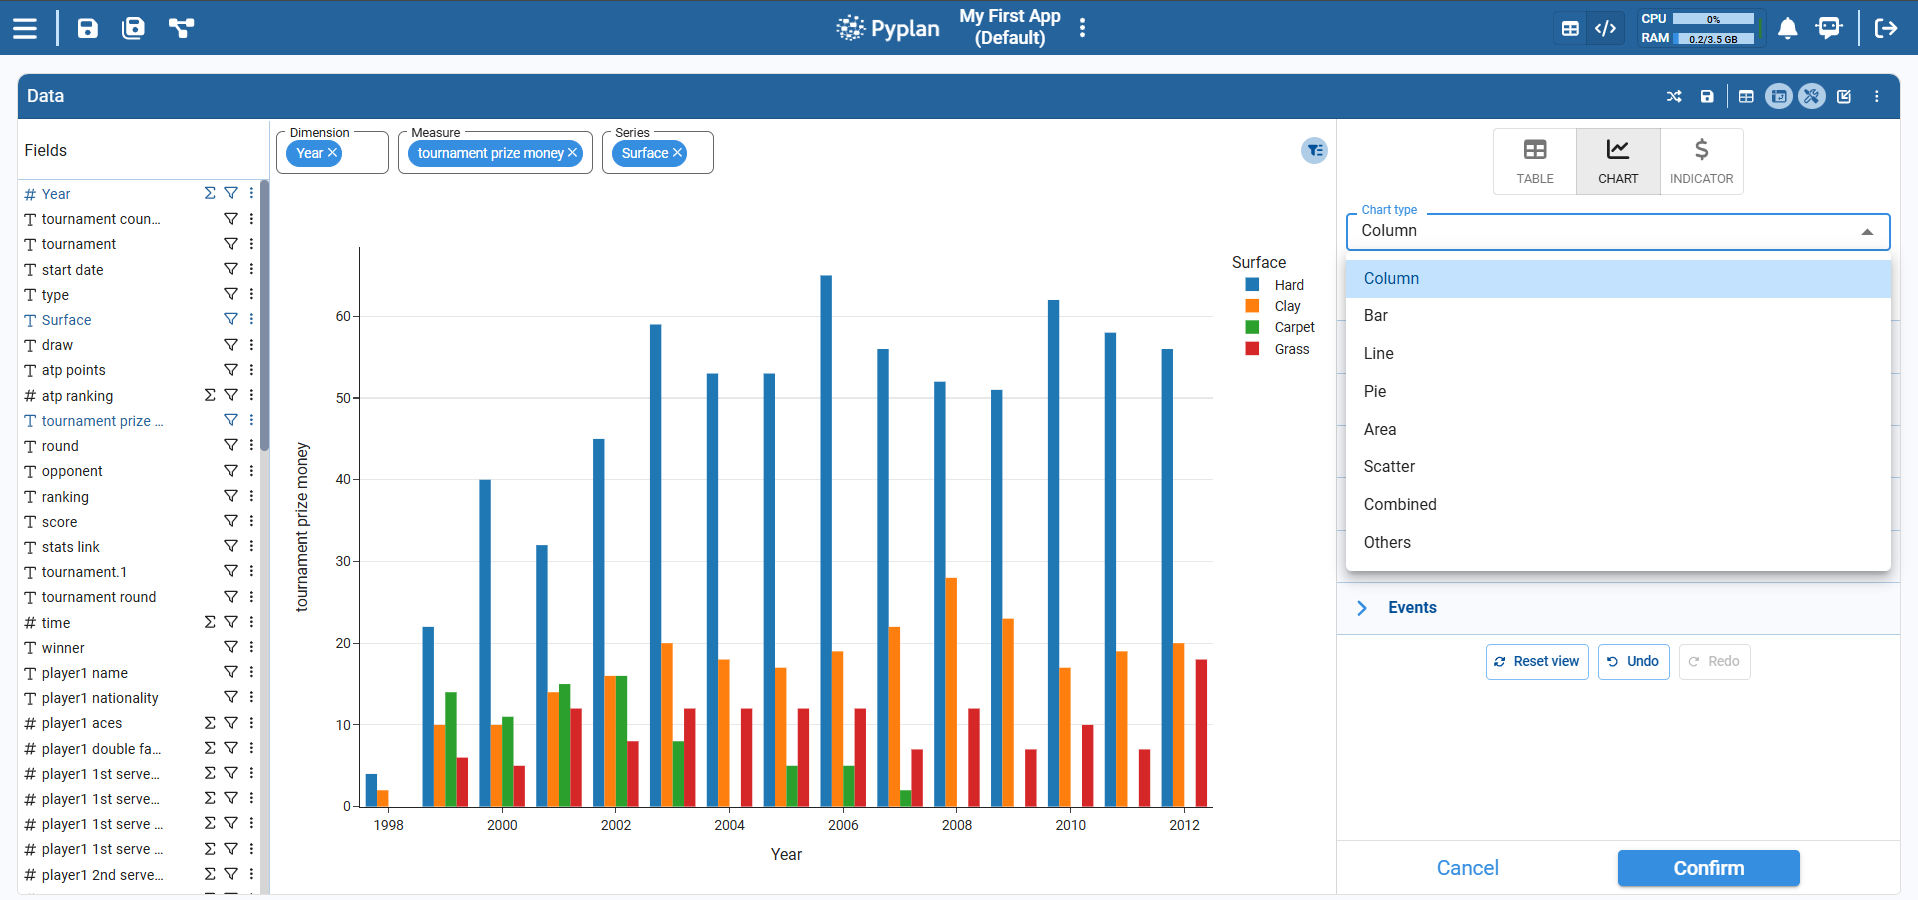Viewport: 1918px width, 900px height.
Task: Open the assistant bot icon
Action: coord(1828,28)
